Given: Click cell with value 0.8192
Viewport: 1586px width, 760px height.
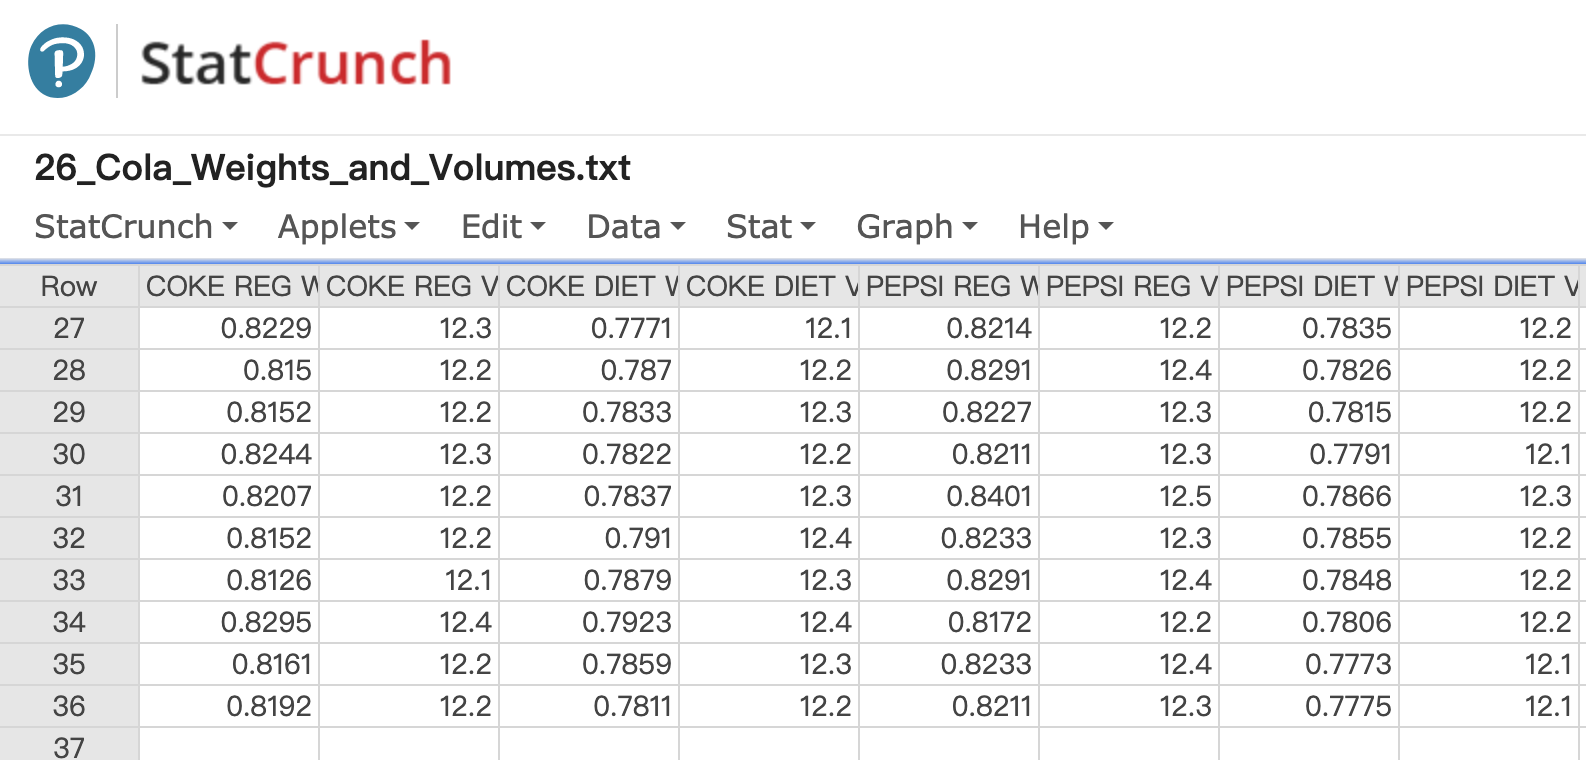Looking at the screenshot, I should pyautogui.click(x=229, y=706).
